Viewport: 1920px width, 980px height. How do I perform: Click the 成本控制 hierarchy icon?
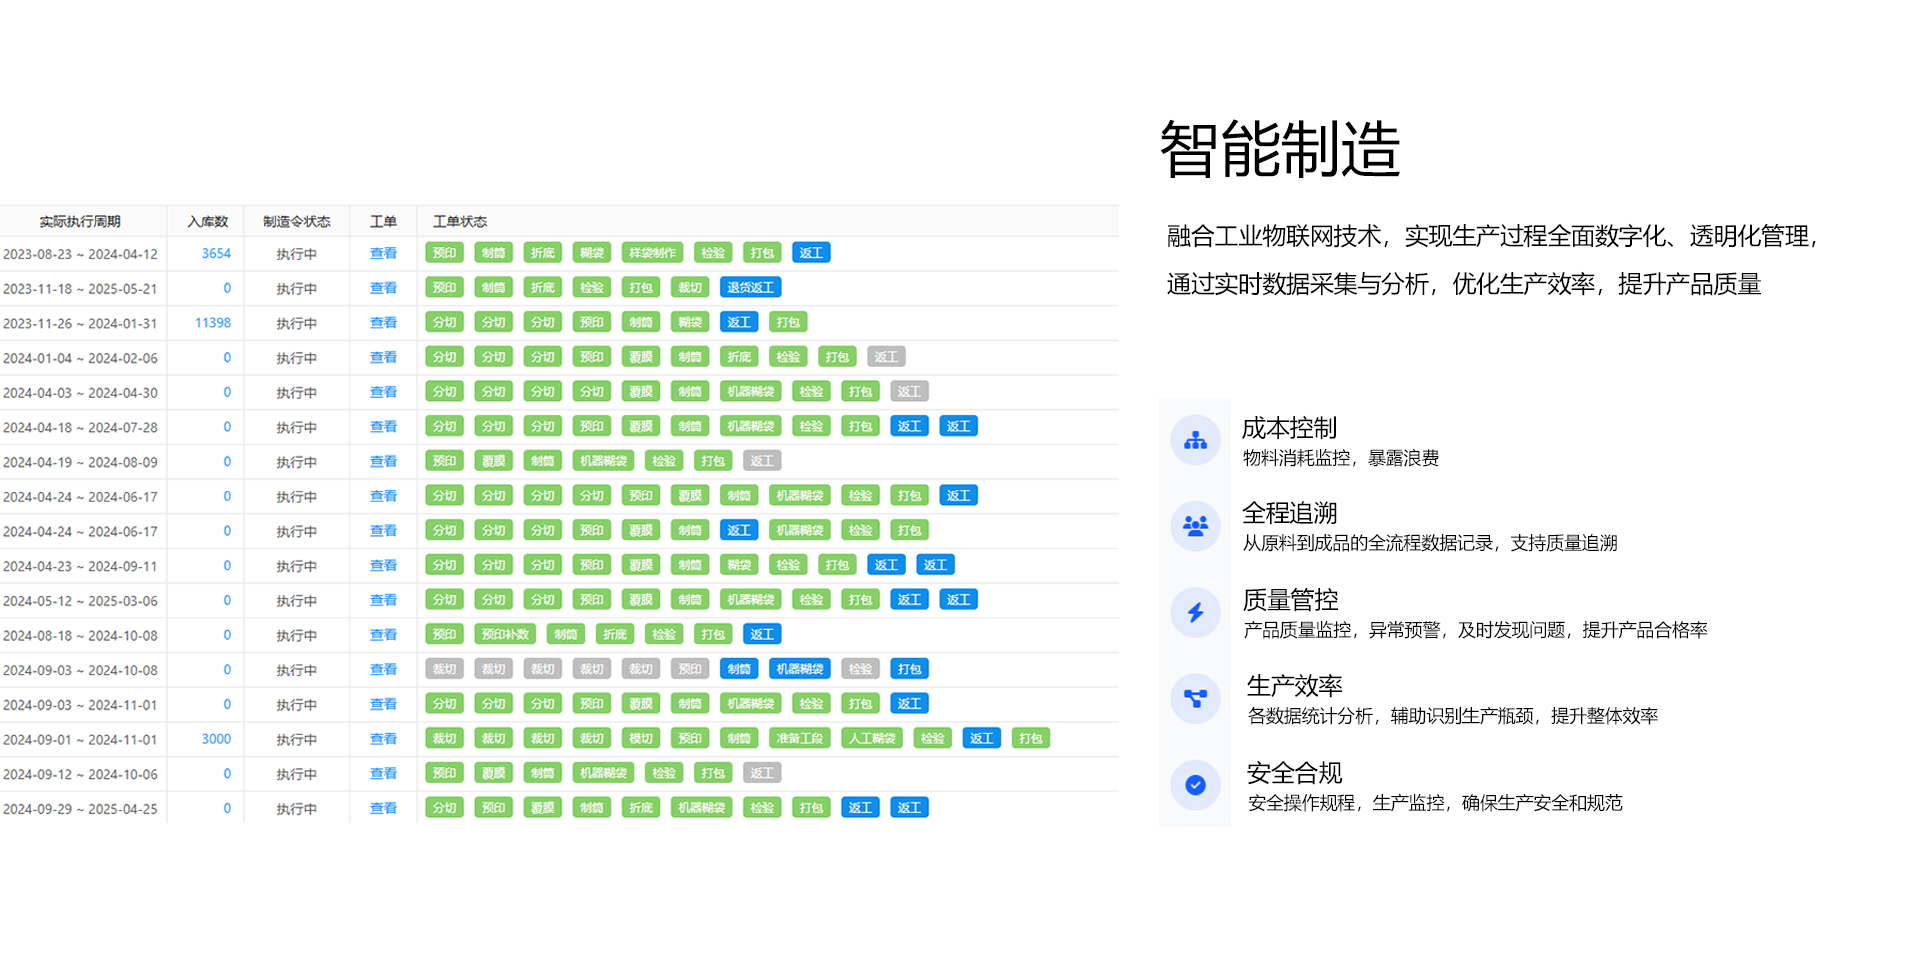[x=1195, y=440]
